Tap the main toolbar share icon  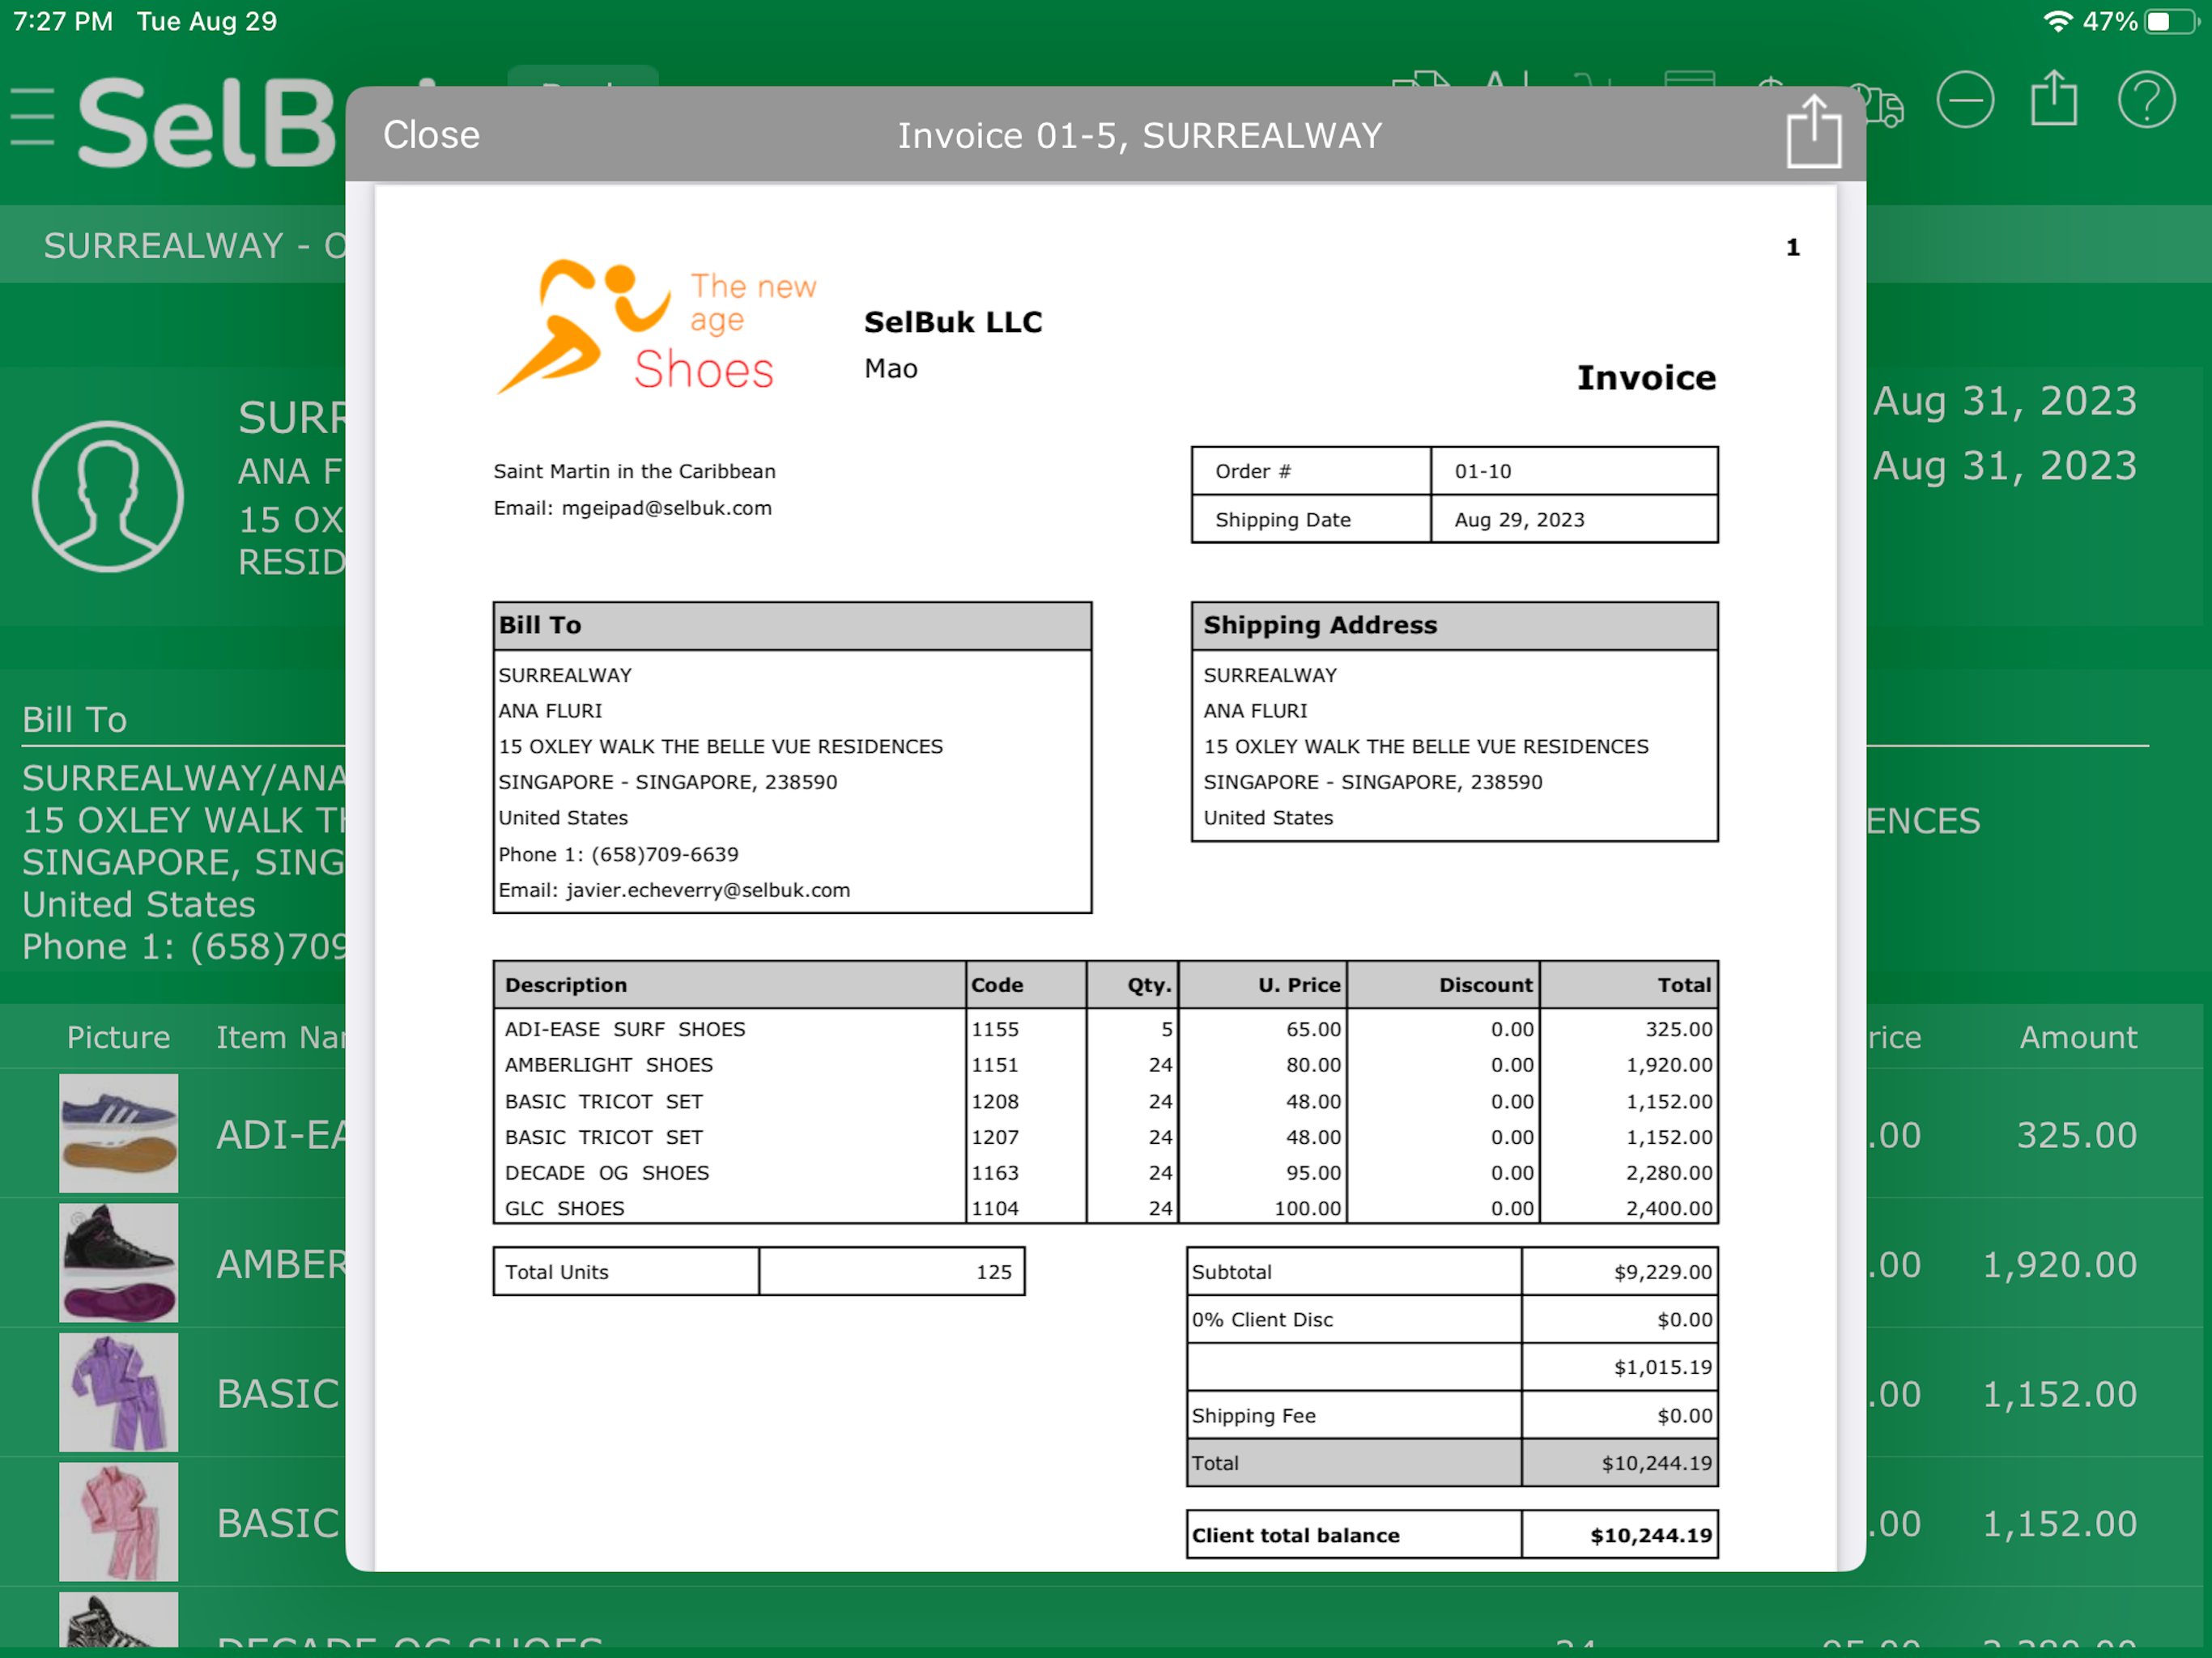coord(2054,98)
